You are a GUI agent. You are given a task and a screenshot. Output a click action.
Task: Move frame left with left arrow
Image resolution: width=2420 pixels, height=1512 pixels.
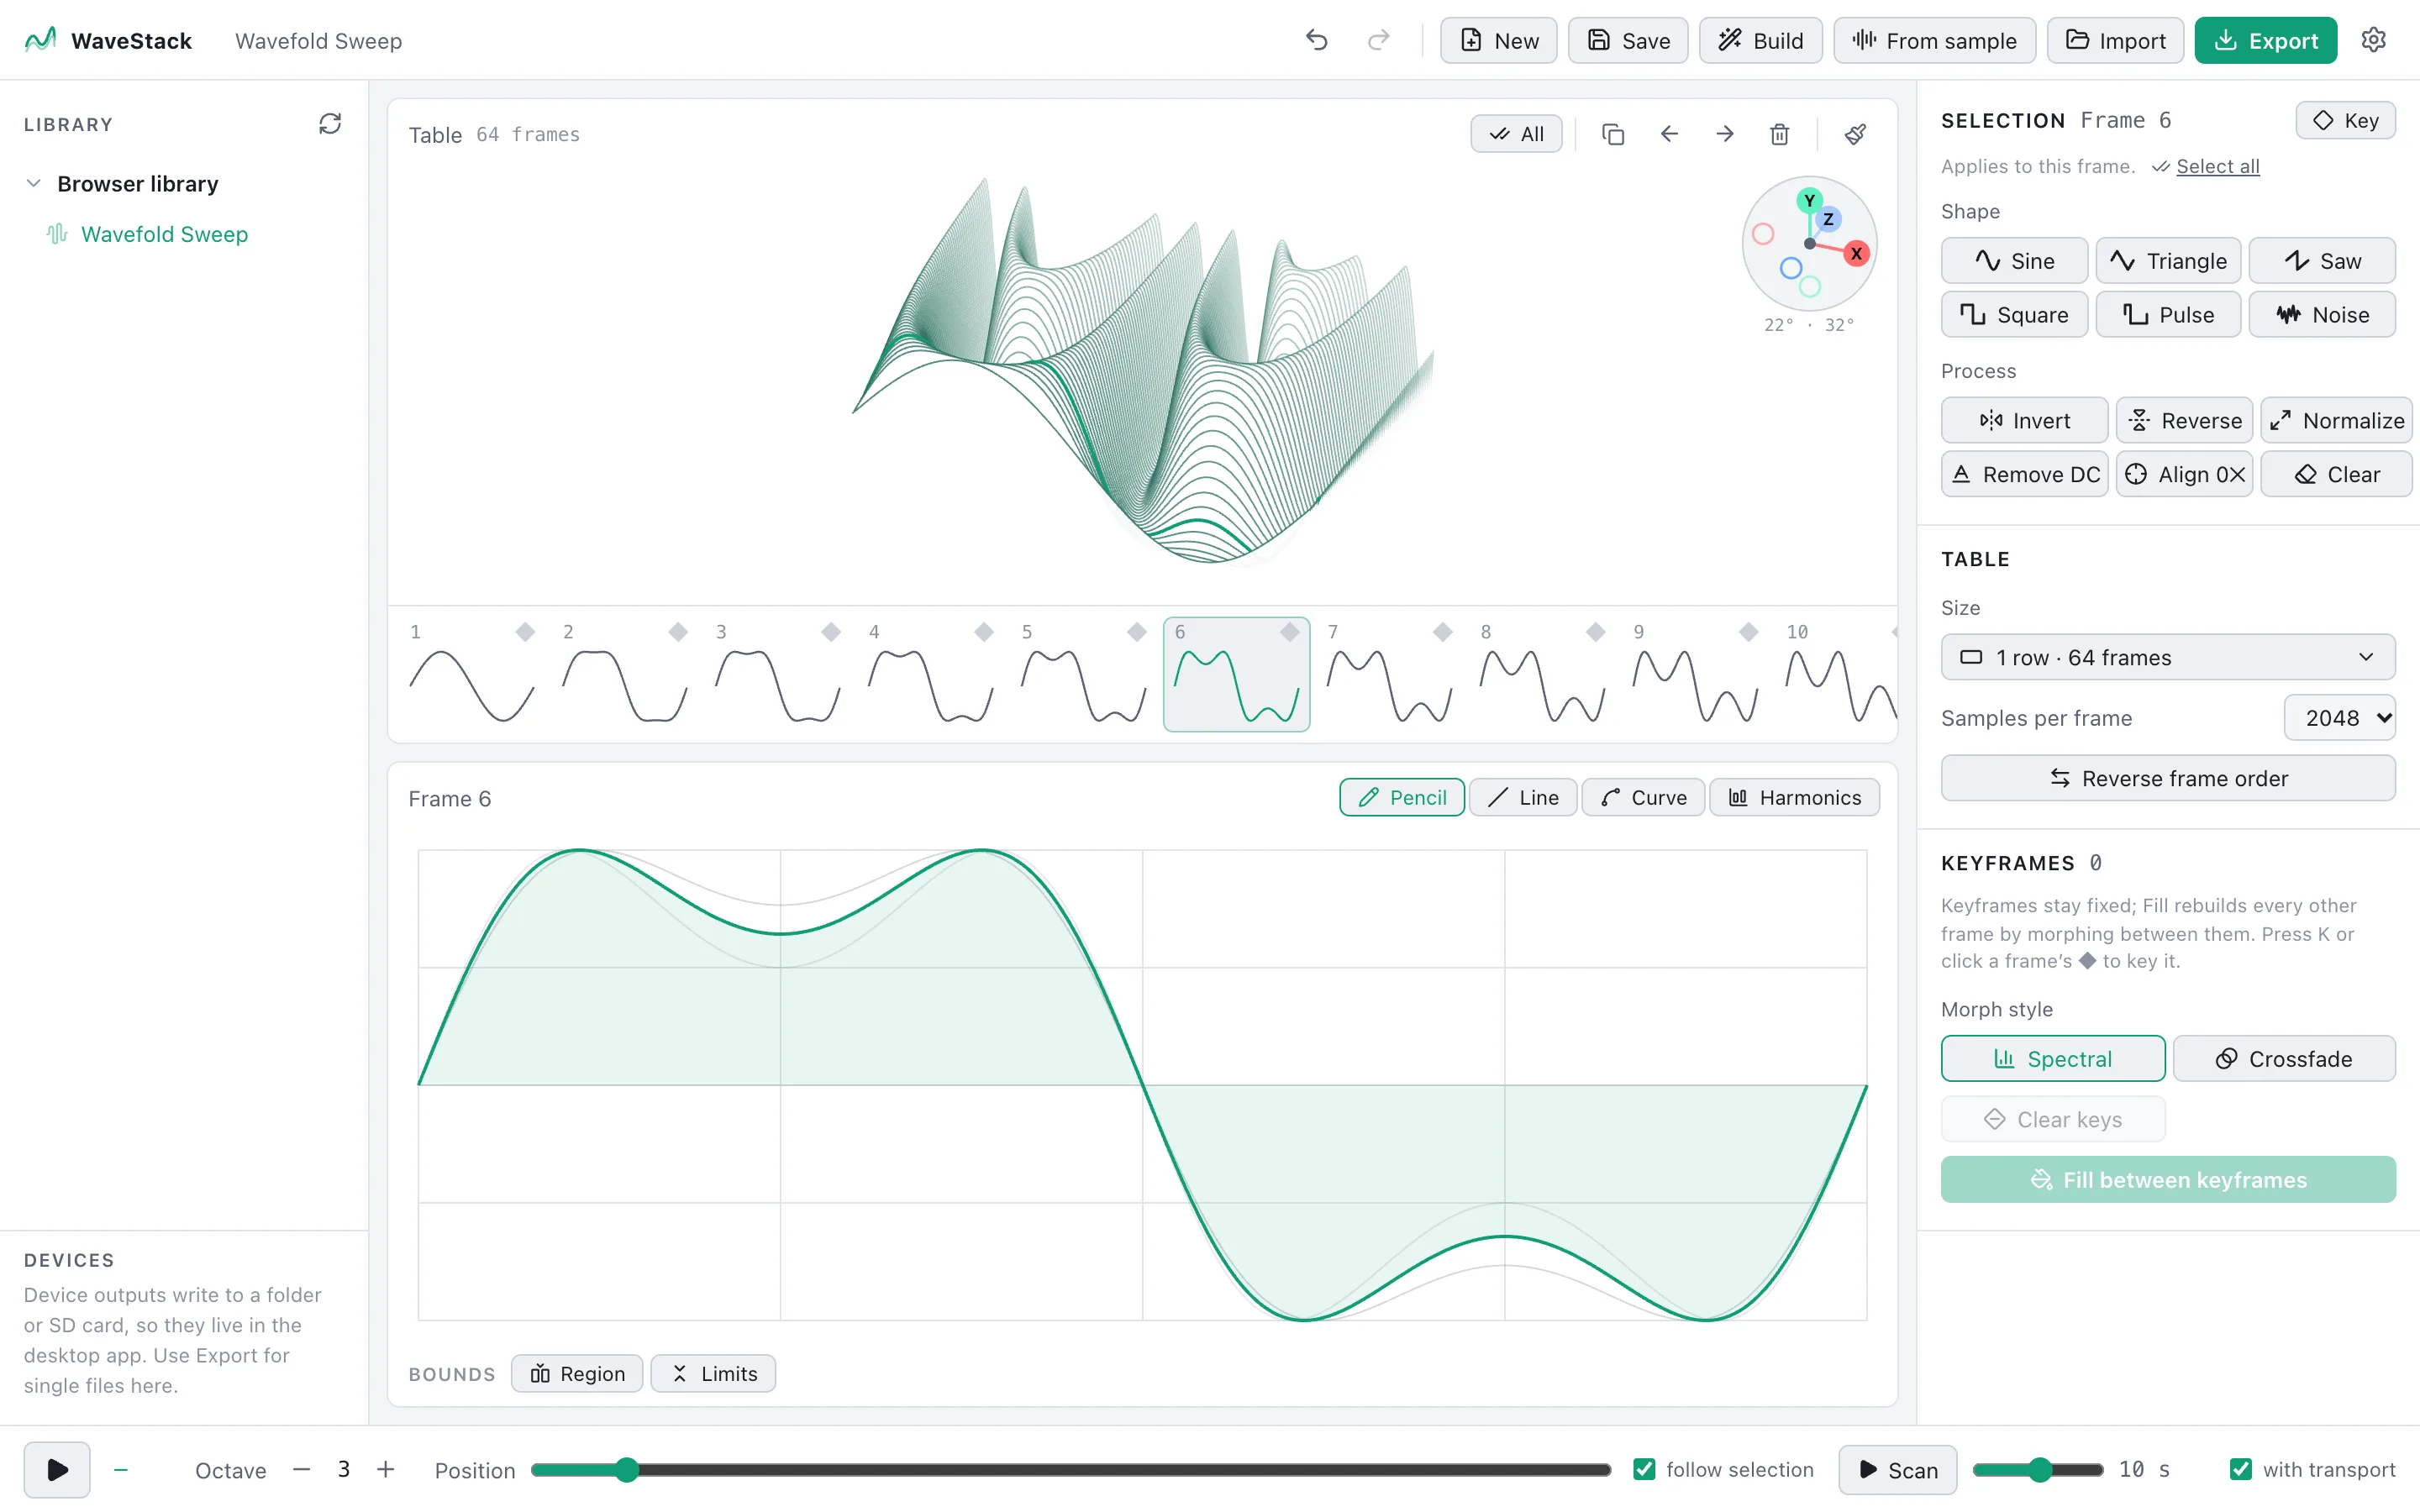click(1668, 134)
